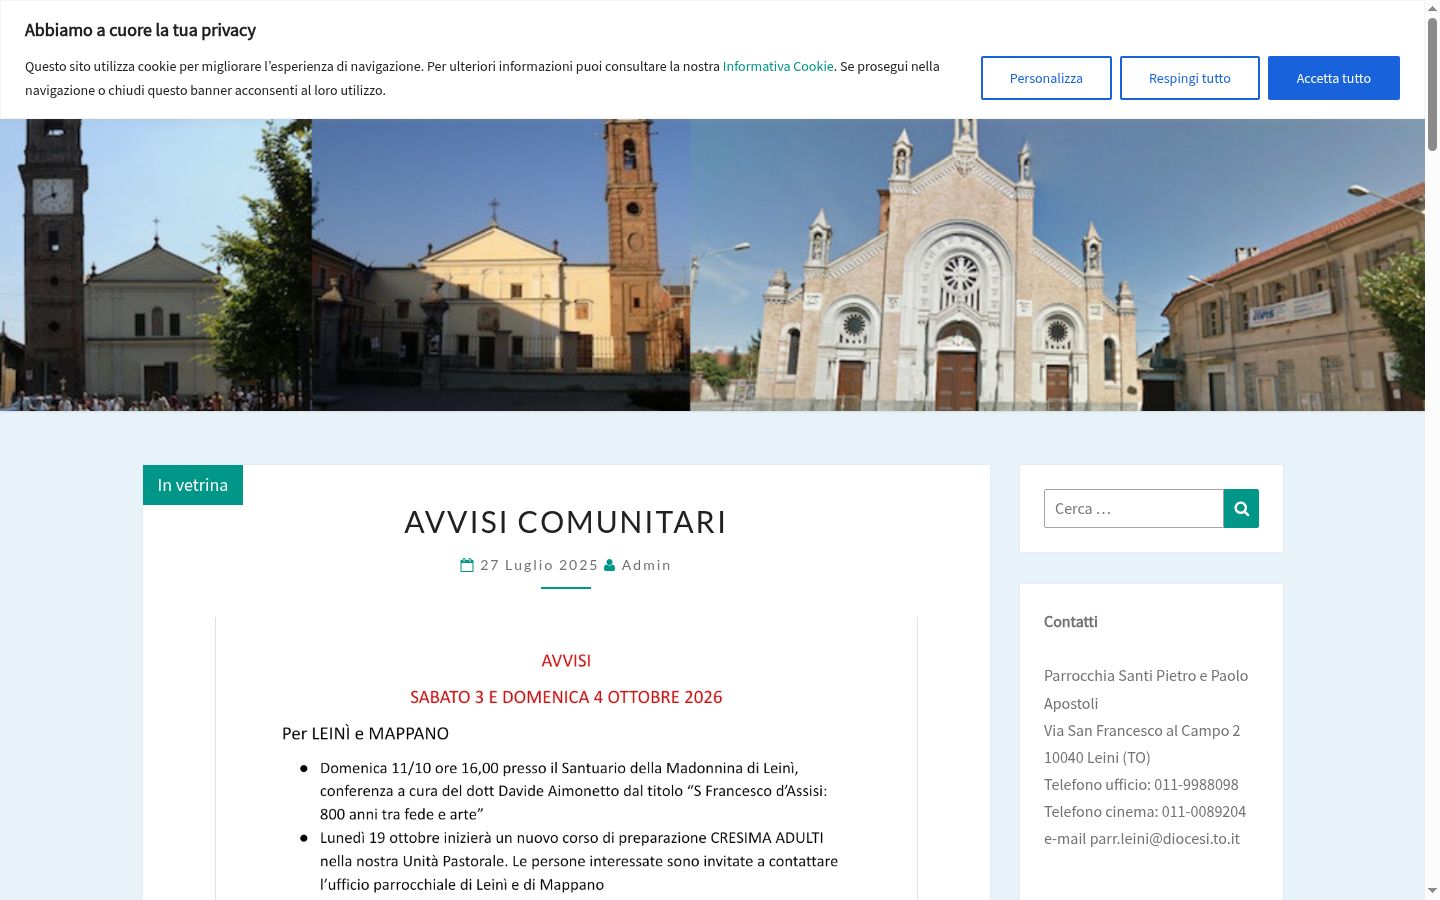Open the Admin author link
1440x900 pixels.
tap(646, 565)
